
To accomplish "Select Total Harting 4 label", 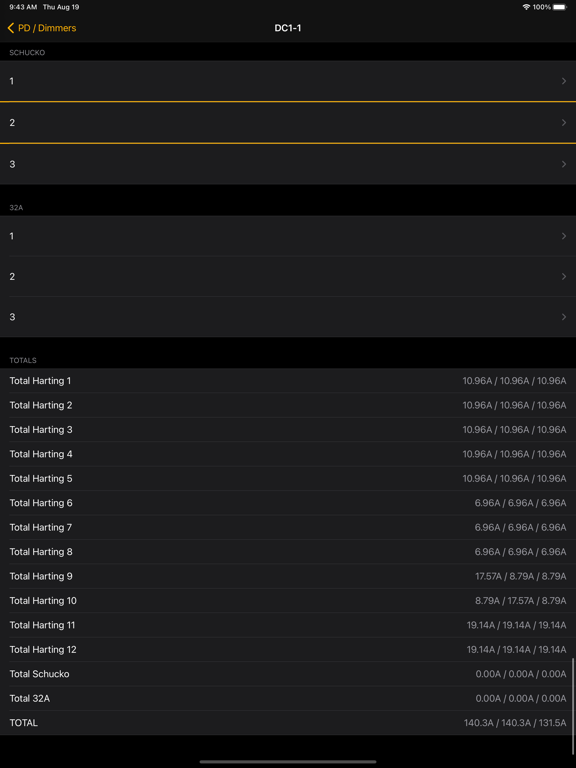I will [41, 454].
